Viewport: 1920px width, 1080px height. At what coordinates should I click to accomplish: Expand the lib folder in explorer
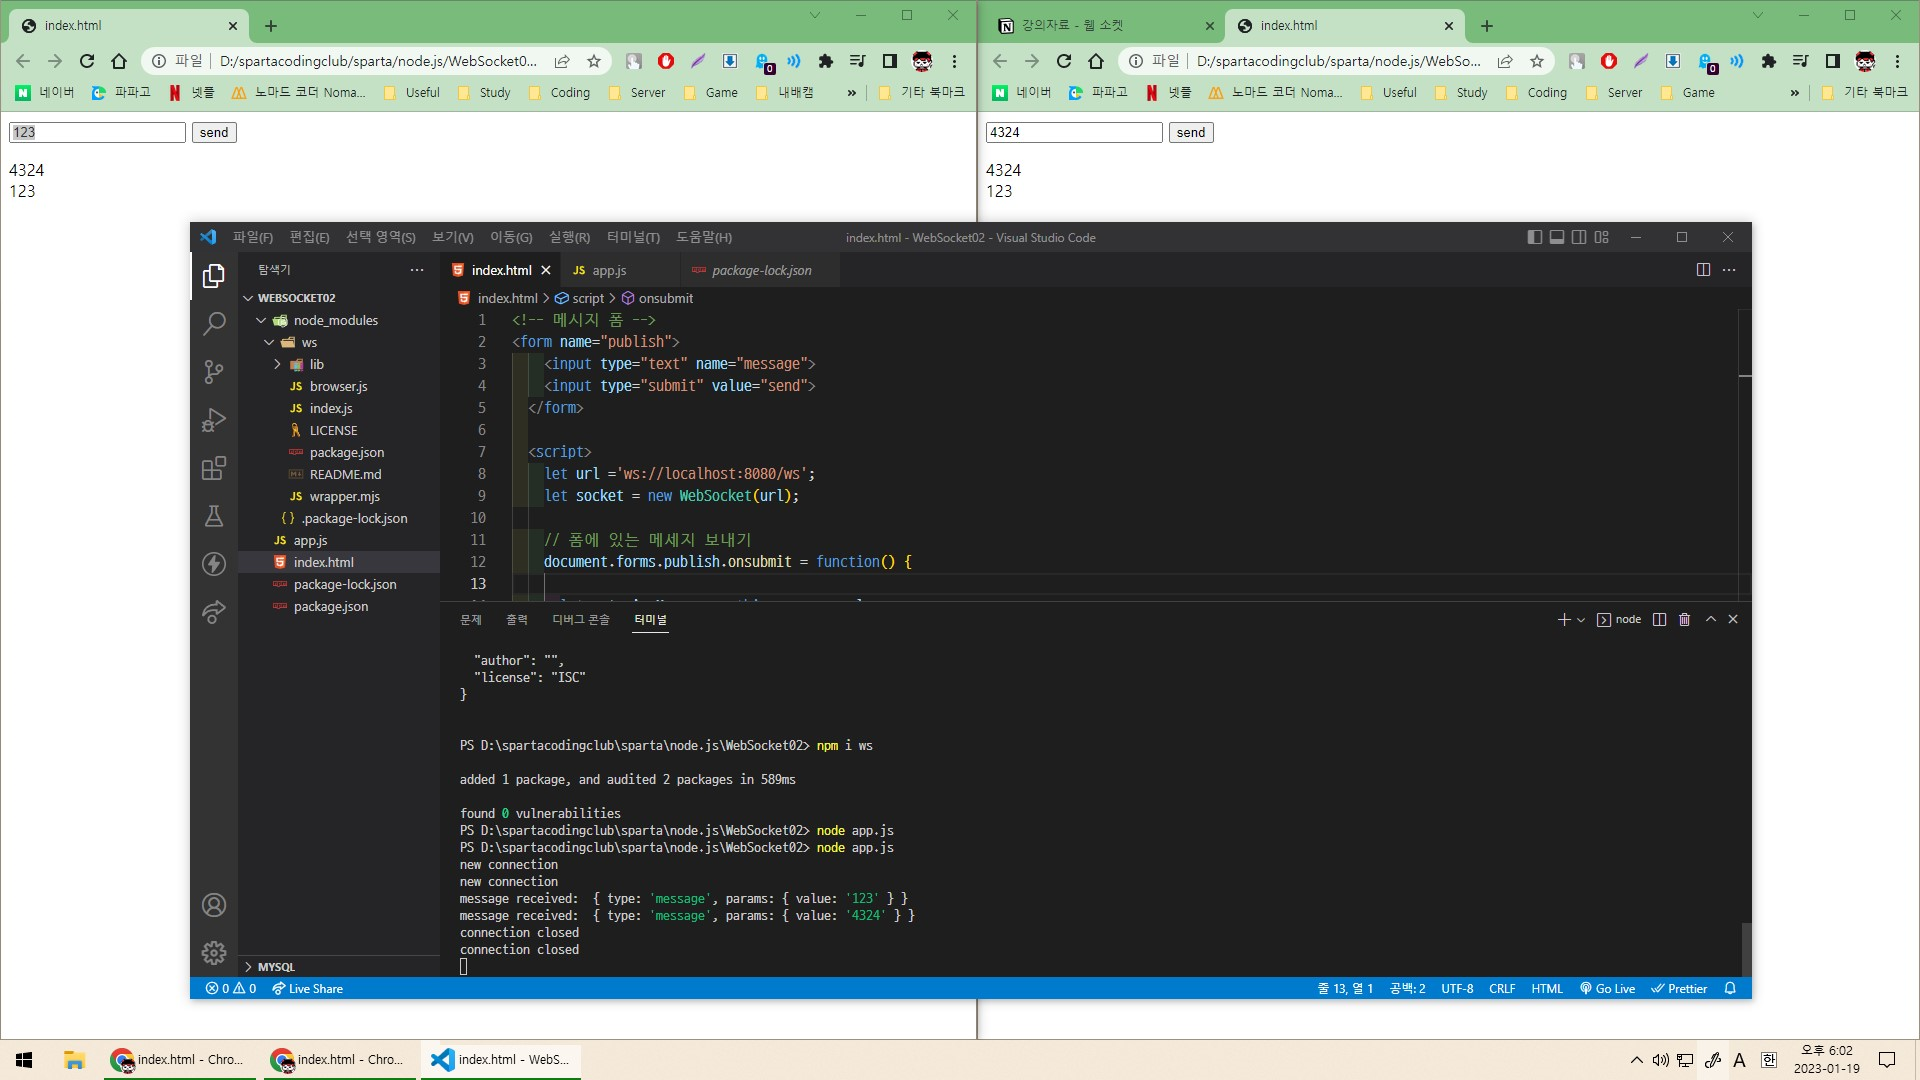tap(278, 364)
